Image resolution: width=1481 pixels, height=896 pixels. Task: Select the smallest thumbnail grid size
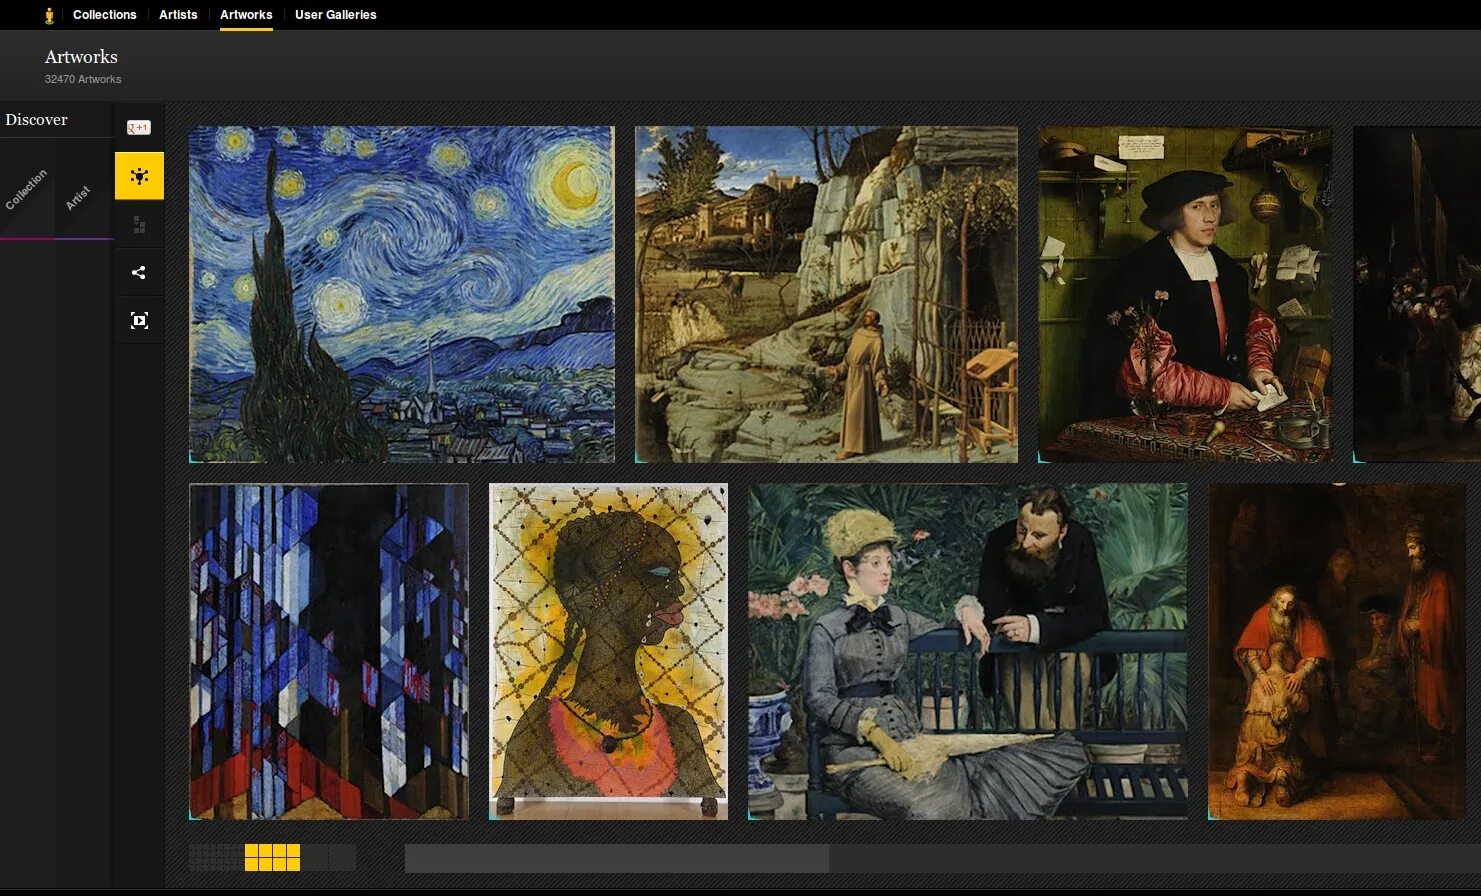pyautogui.click(x=214, y=857)
